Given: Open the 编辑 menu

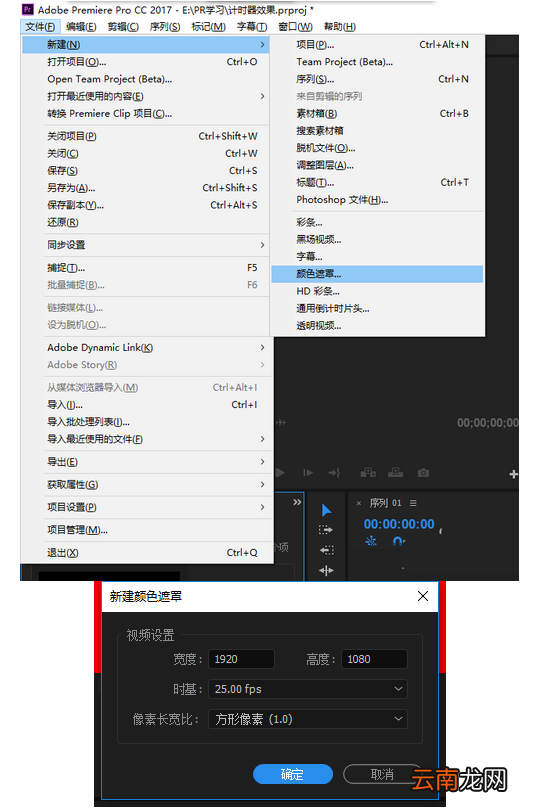Looking at the screenshot, I should click(x=81, y=27).
